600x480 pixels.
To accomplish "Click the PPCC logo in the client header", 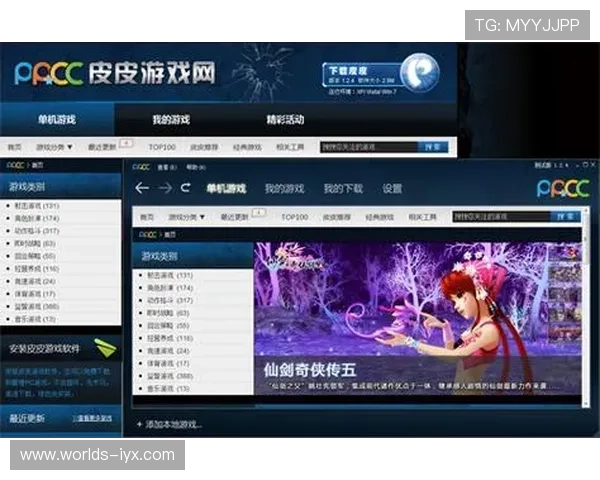I will click(x=563, y=188).
